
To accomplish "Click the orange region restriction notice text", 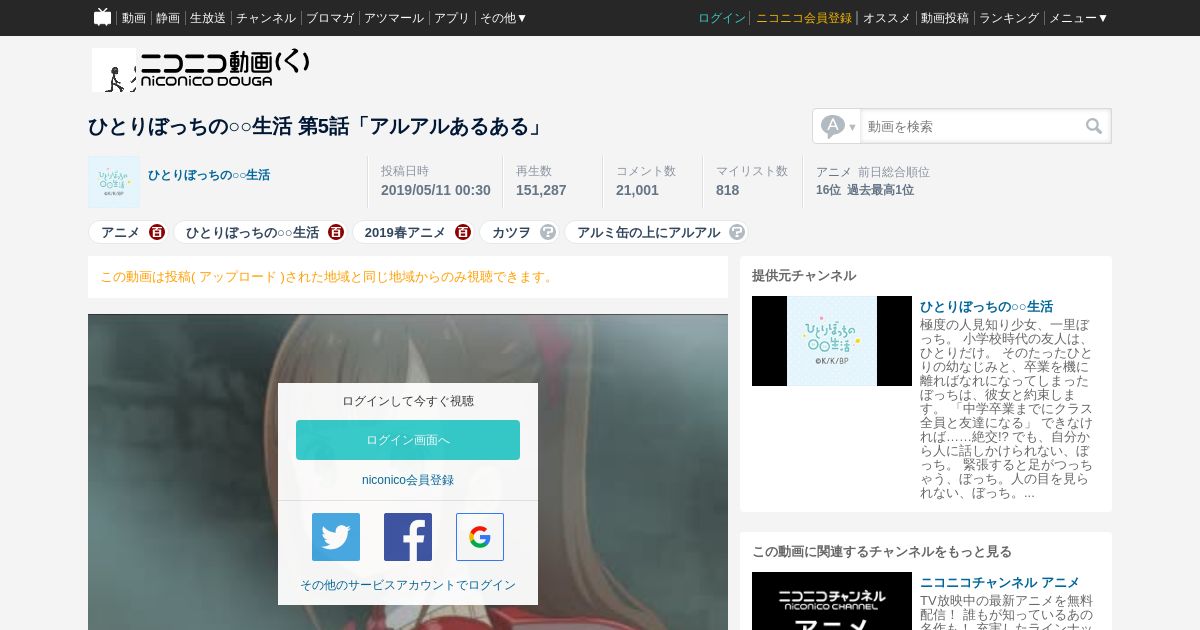I will pos(328,277).
